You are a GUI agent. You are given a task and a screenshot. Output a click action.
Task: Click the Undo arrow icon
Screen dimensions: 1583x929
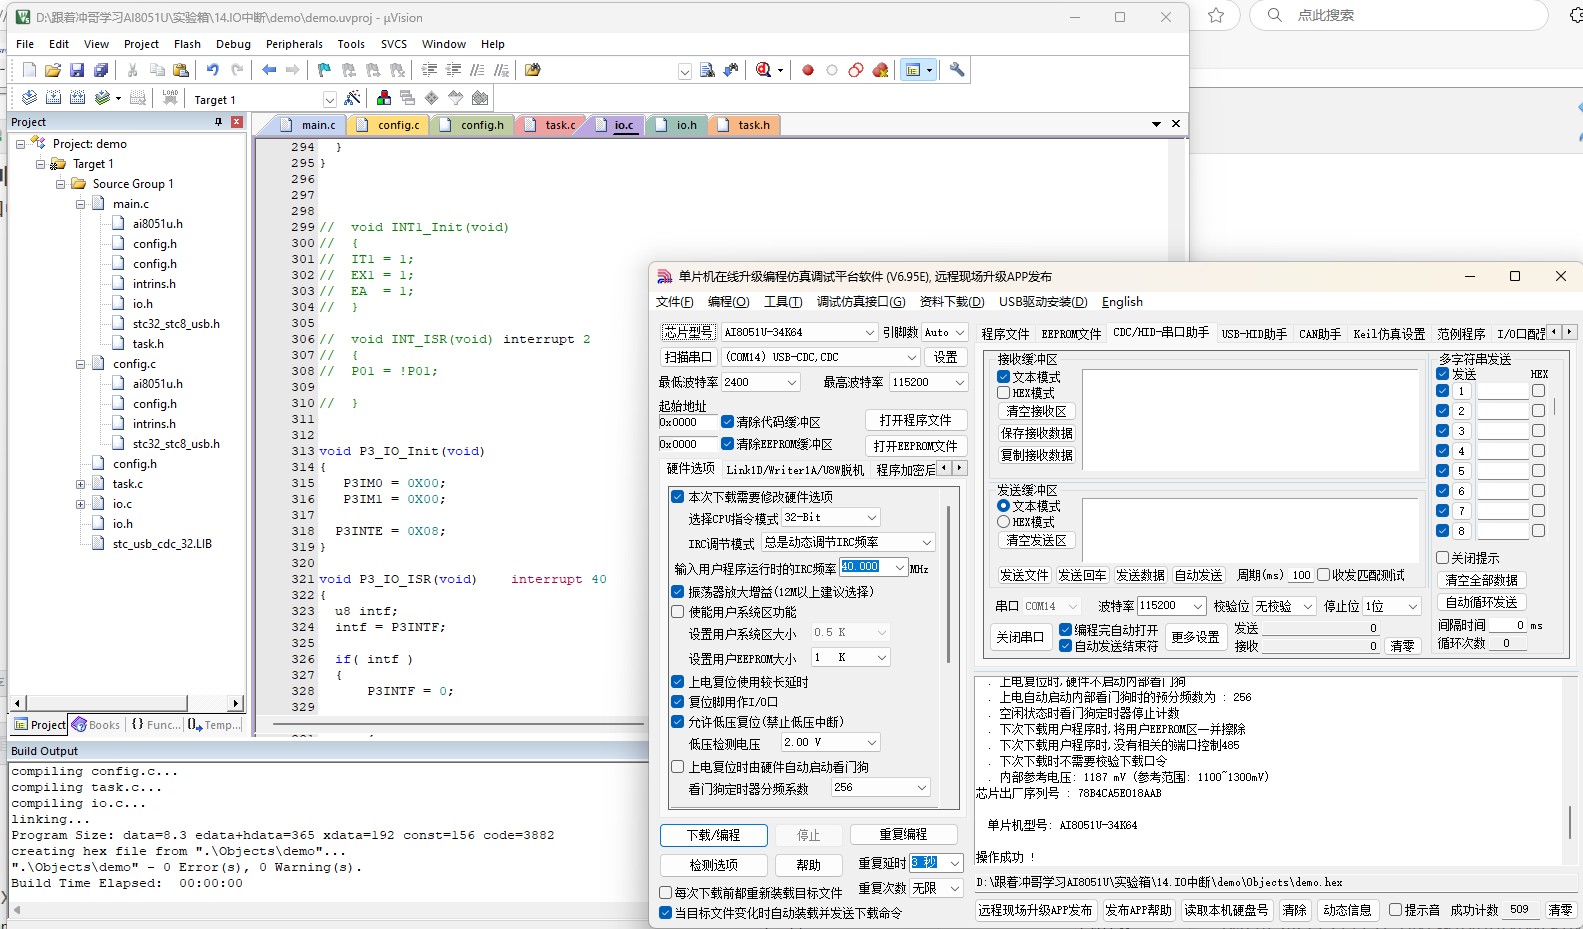212,70
